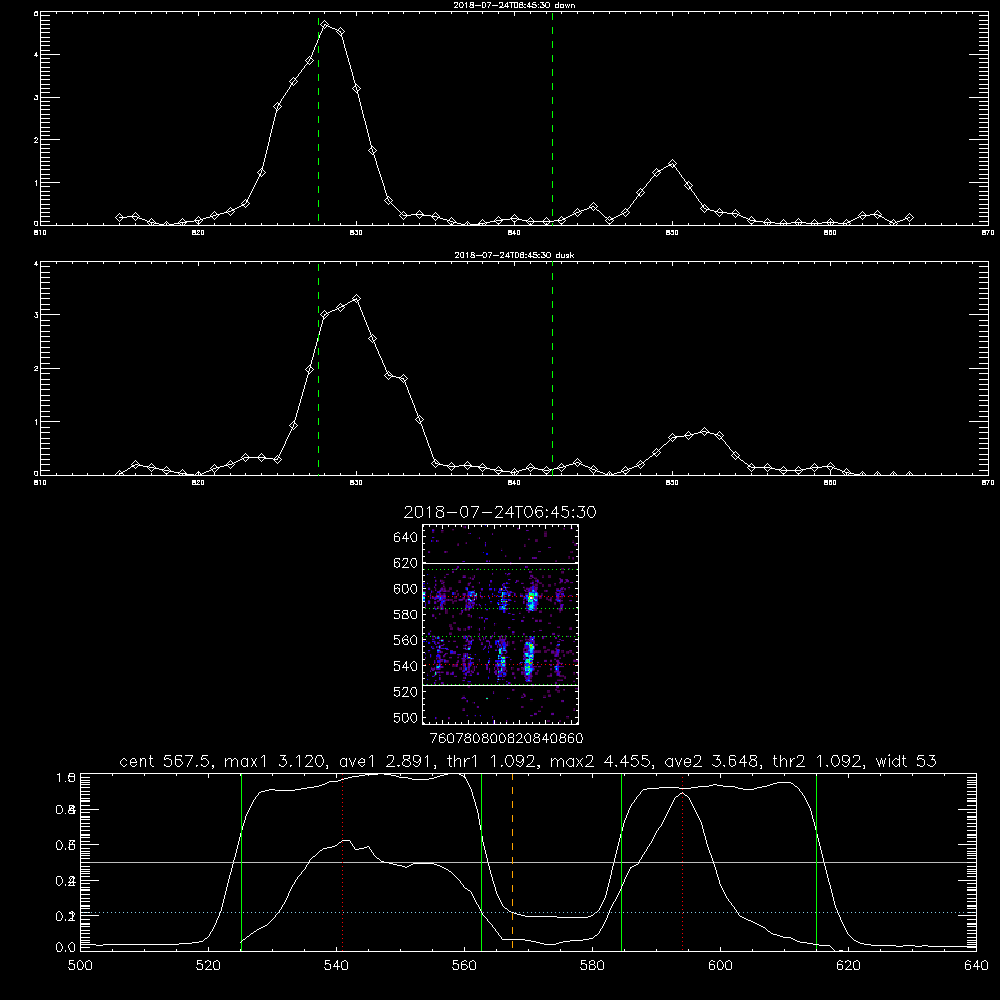The height and width of the screenshot is (1000, 1000).
Task: Click the dusk plot green dashed line near 828
Action: [319, 369]
